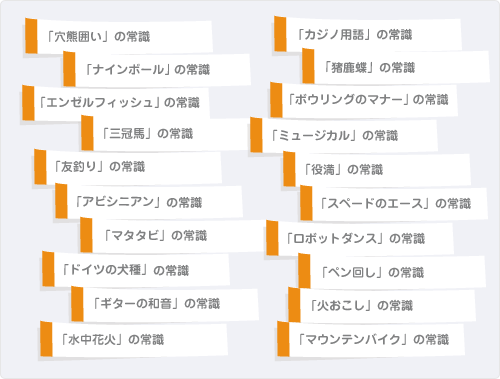Screen dimensions: 500x379
Task: Open 「ボウリングのマナー」の常識 topic
Action: pos(364,100)
